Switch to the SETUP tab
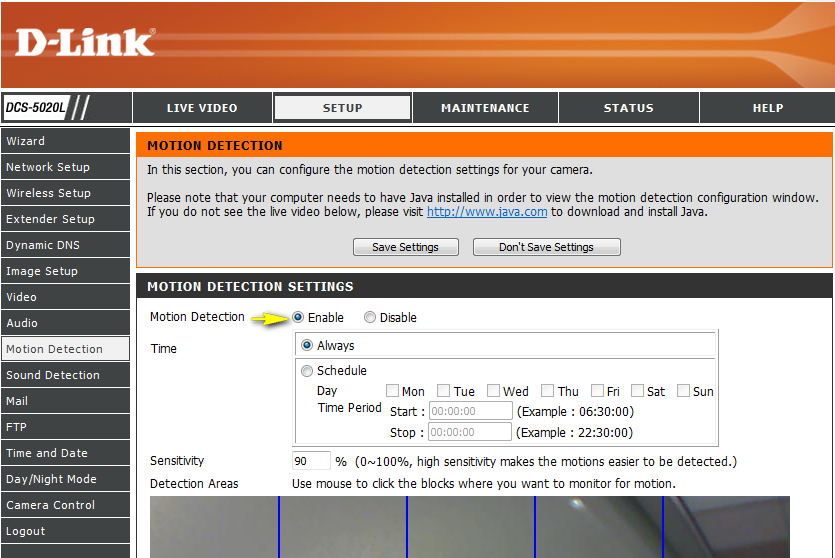This screenshot has width=835, height=558. pos(342,108)
